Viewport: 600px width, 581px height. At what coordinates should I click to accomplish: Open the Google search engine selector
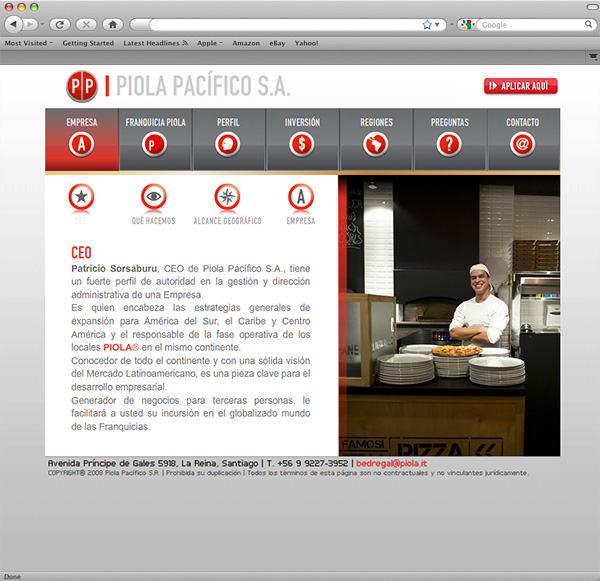pyautogui.click(x=468, y=24)
